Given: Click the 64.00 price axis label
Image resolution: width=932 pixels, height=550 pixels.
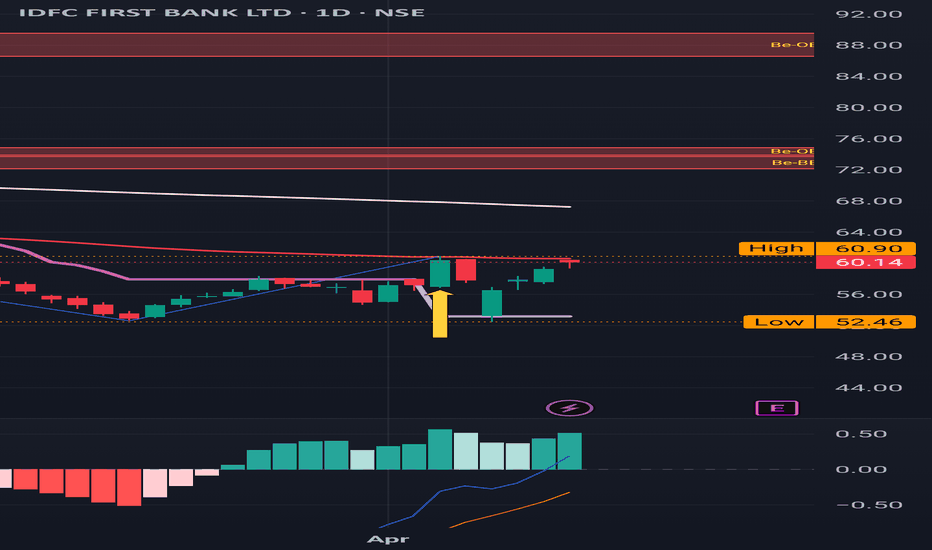Looking at the screenshot, I should coord(868,232).
